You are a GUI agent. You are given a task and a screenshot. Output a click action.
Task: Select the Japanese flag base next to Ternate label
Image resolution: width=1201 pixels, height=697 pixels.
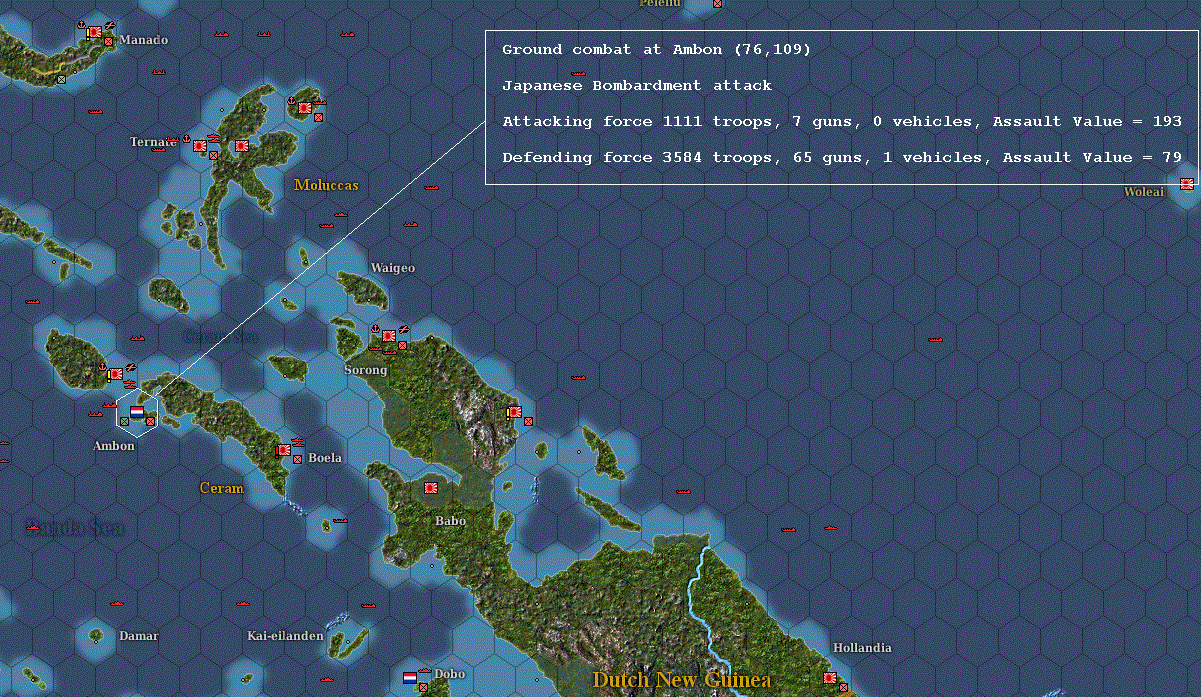200,146
